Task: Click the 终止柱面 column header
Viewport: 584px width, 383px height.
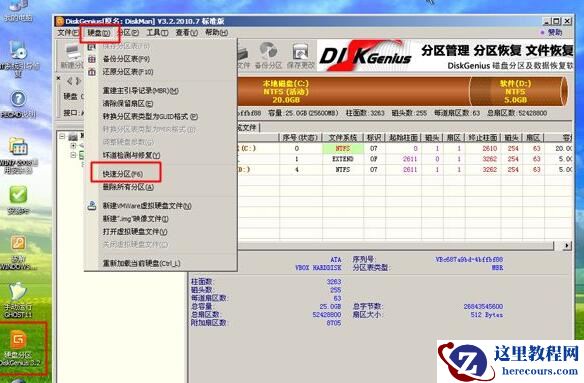Action: click(x=483, y=138)
